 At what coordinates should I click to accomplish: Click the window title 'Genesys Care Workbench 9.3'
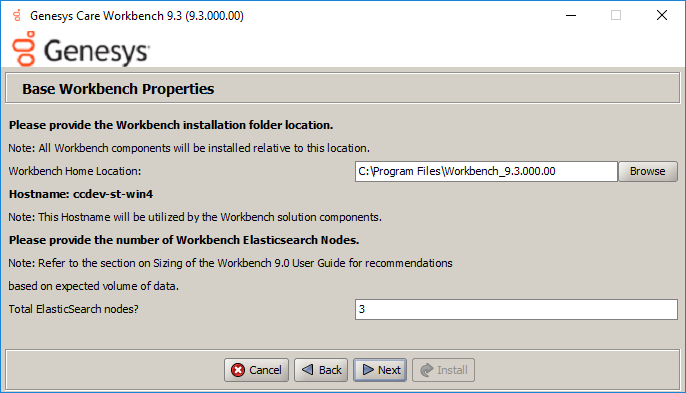click(137, 16)
